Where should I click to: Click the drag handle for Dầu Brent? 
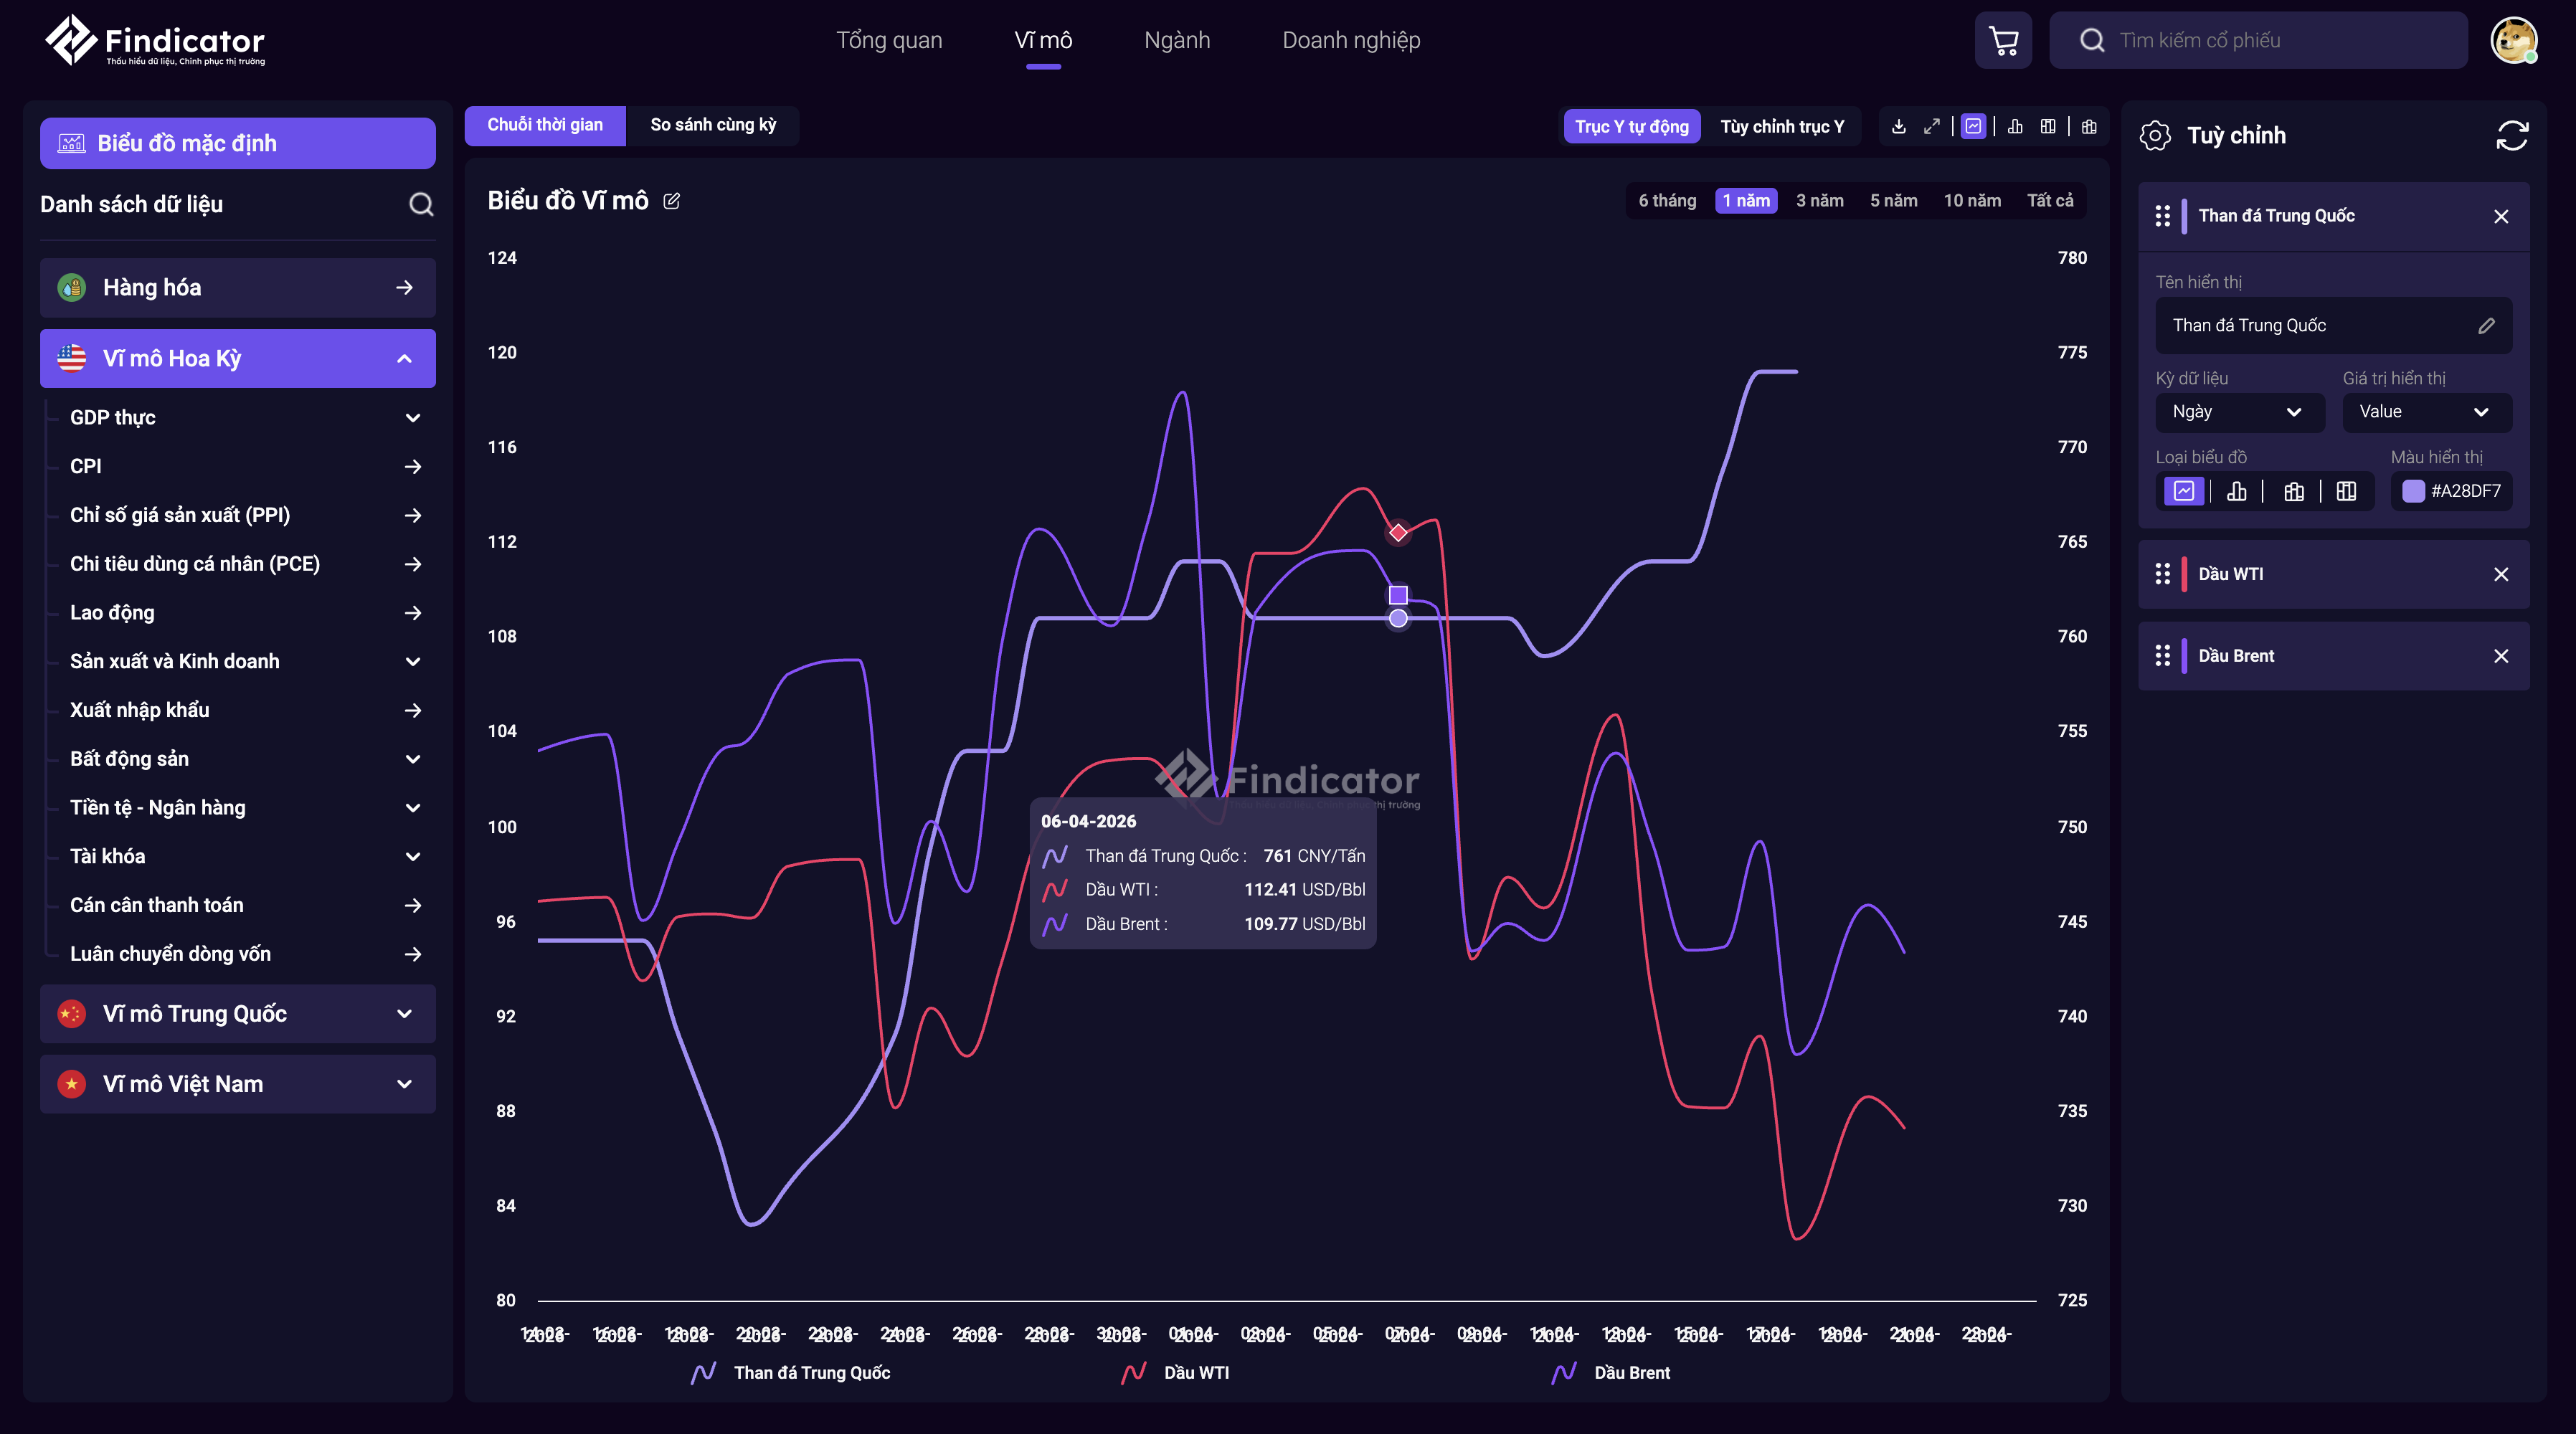point(2162,656)
